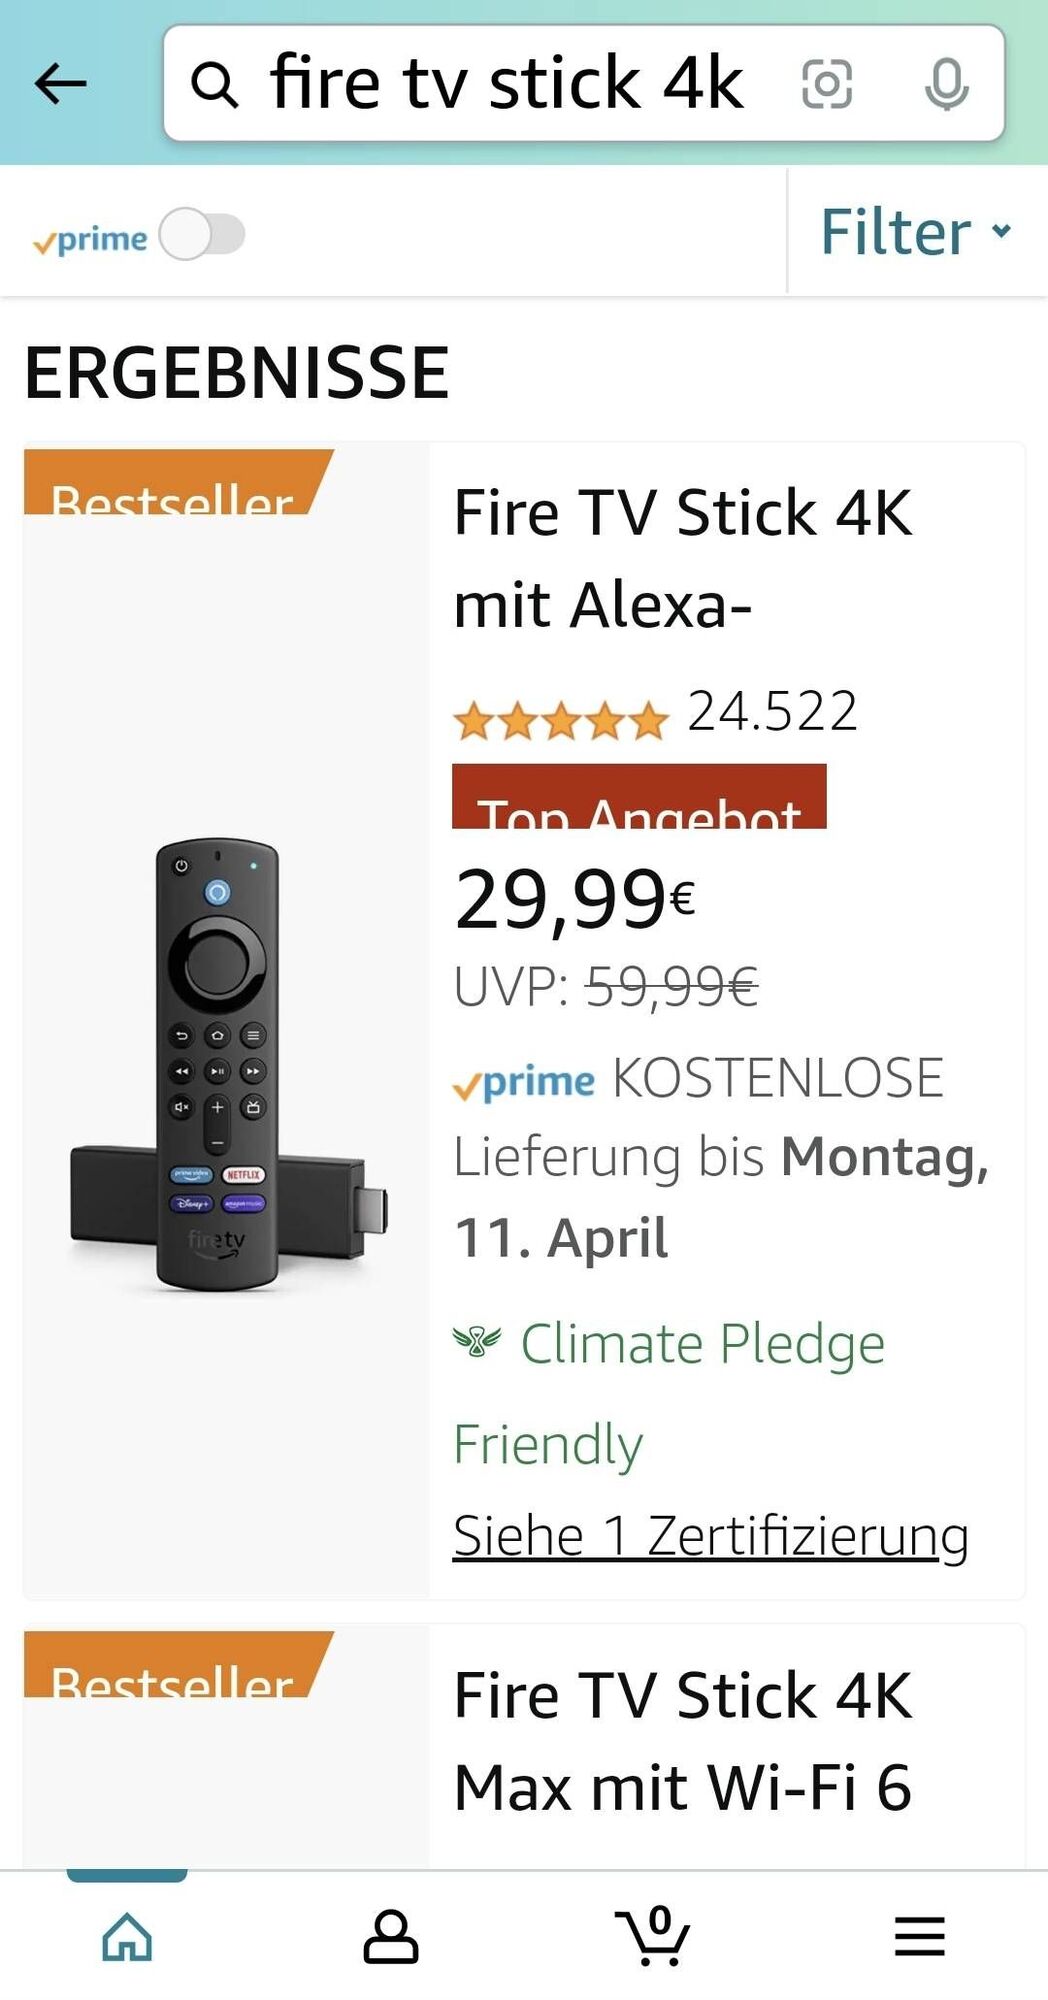Tap the search magnifier icon
Screen dimensions: 1048x2000
click(214, 85)
